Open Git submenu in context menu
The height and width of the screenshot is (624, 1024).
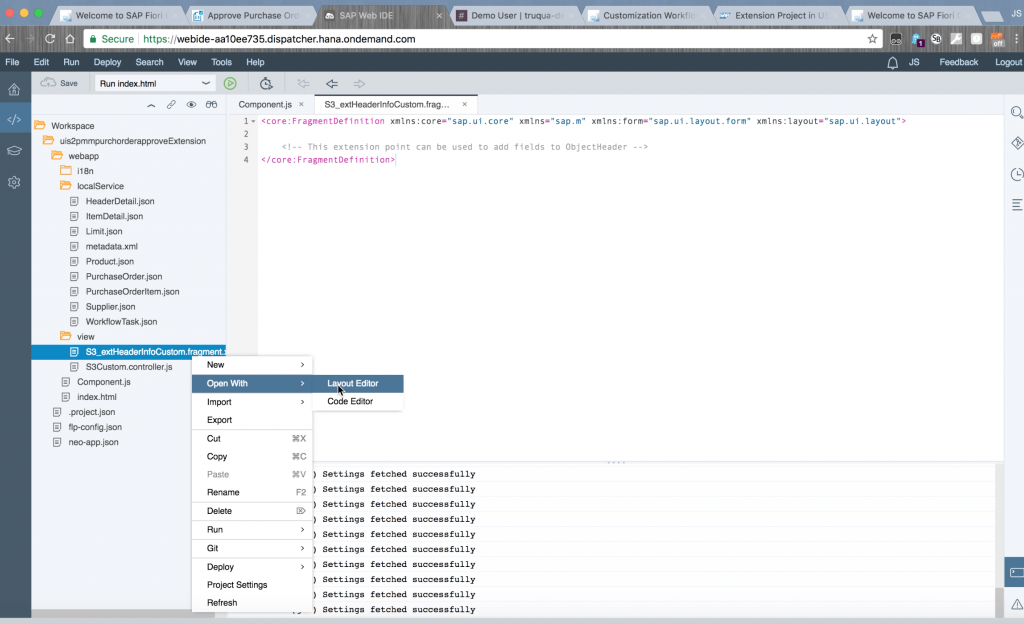click(252, 548)
